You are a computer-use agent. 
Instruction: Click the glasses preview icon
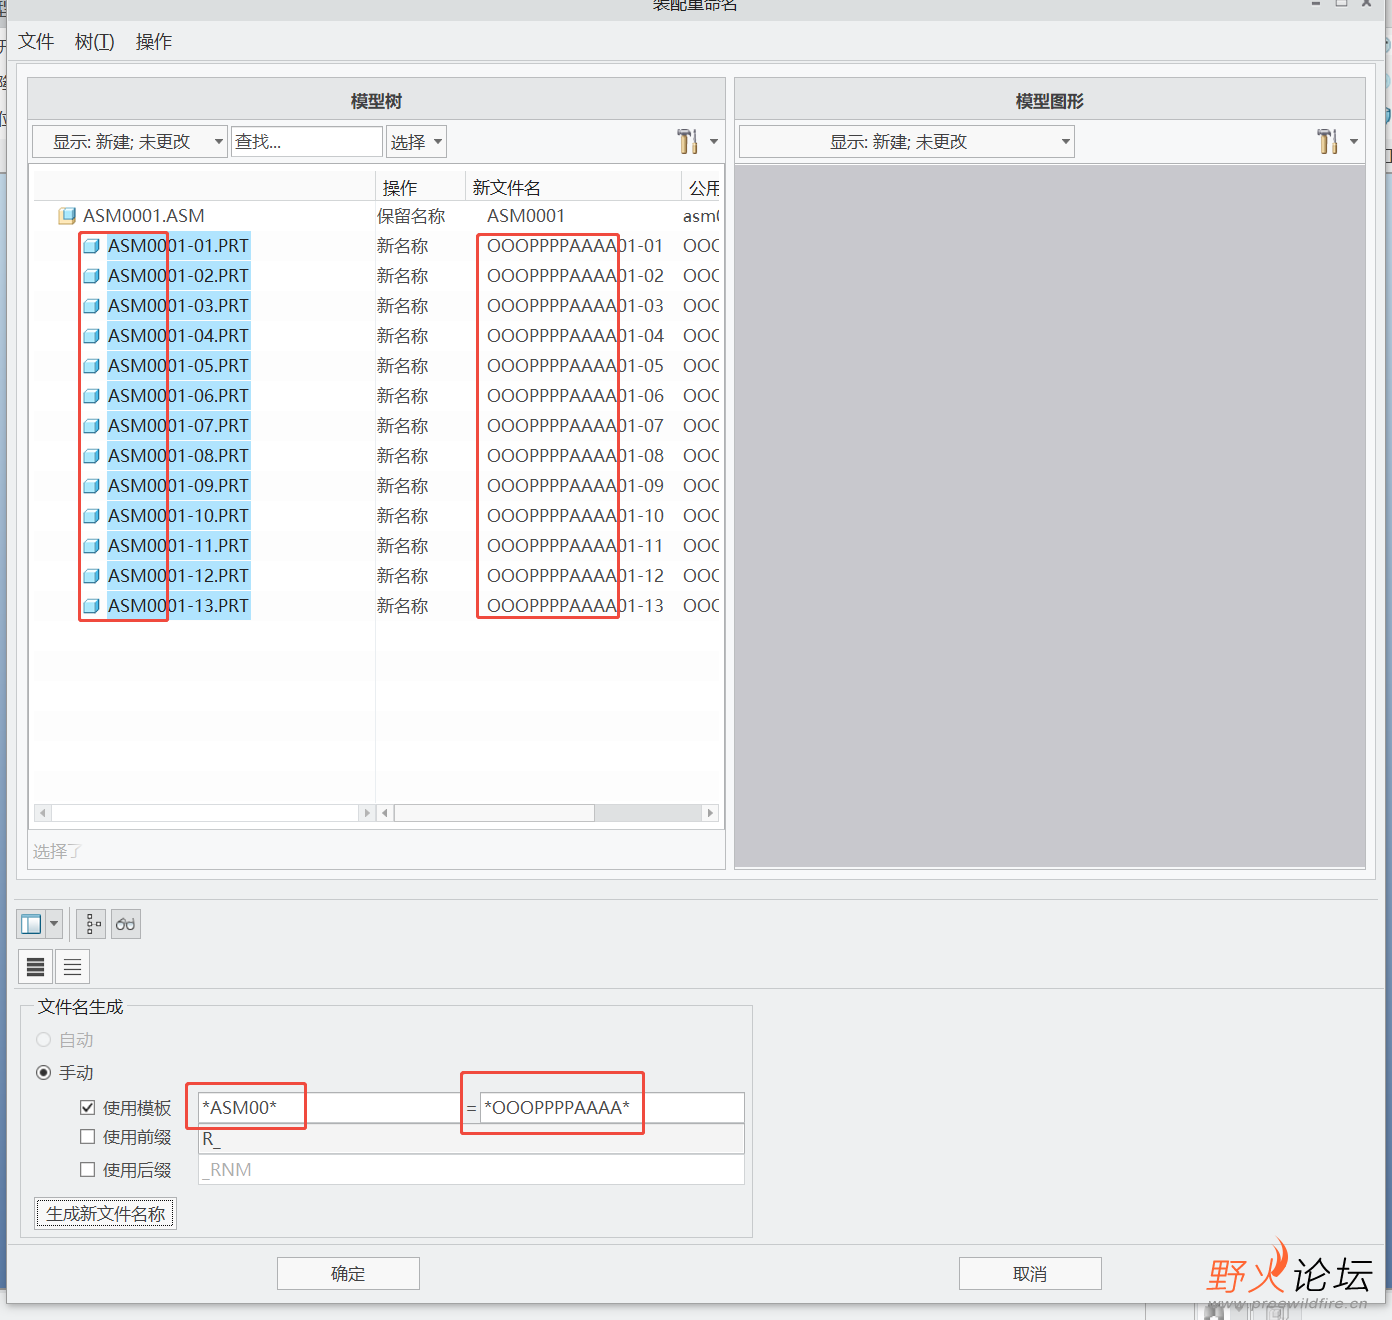(x=126, y=924)
